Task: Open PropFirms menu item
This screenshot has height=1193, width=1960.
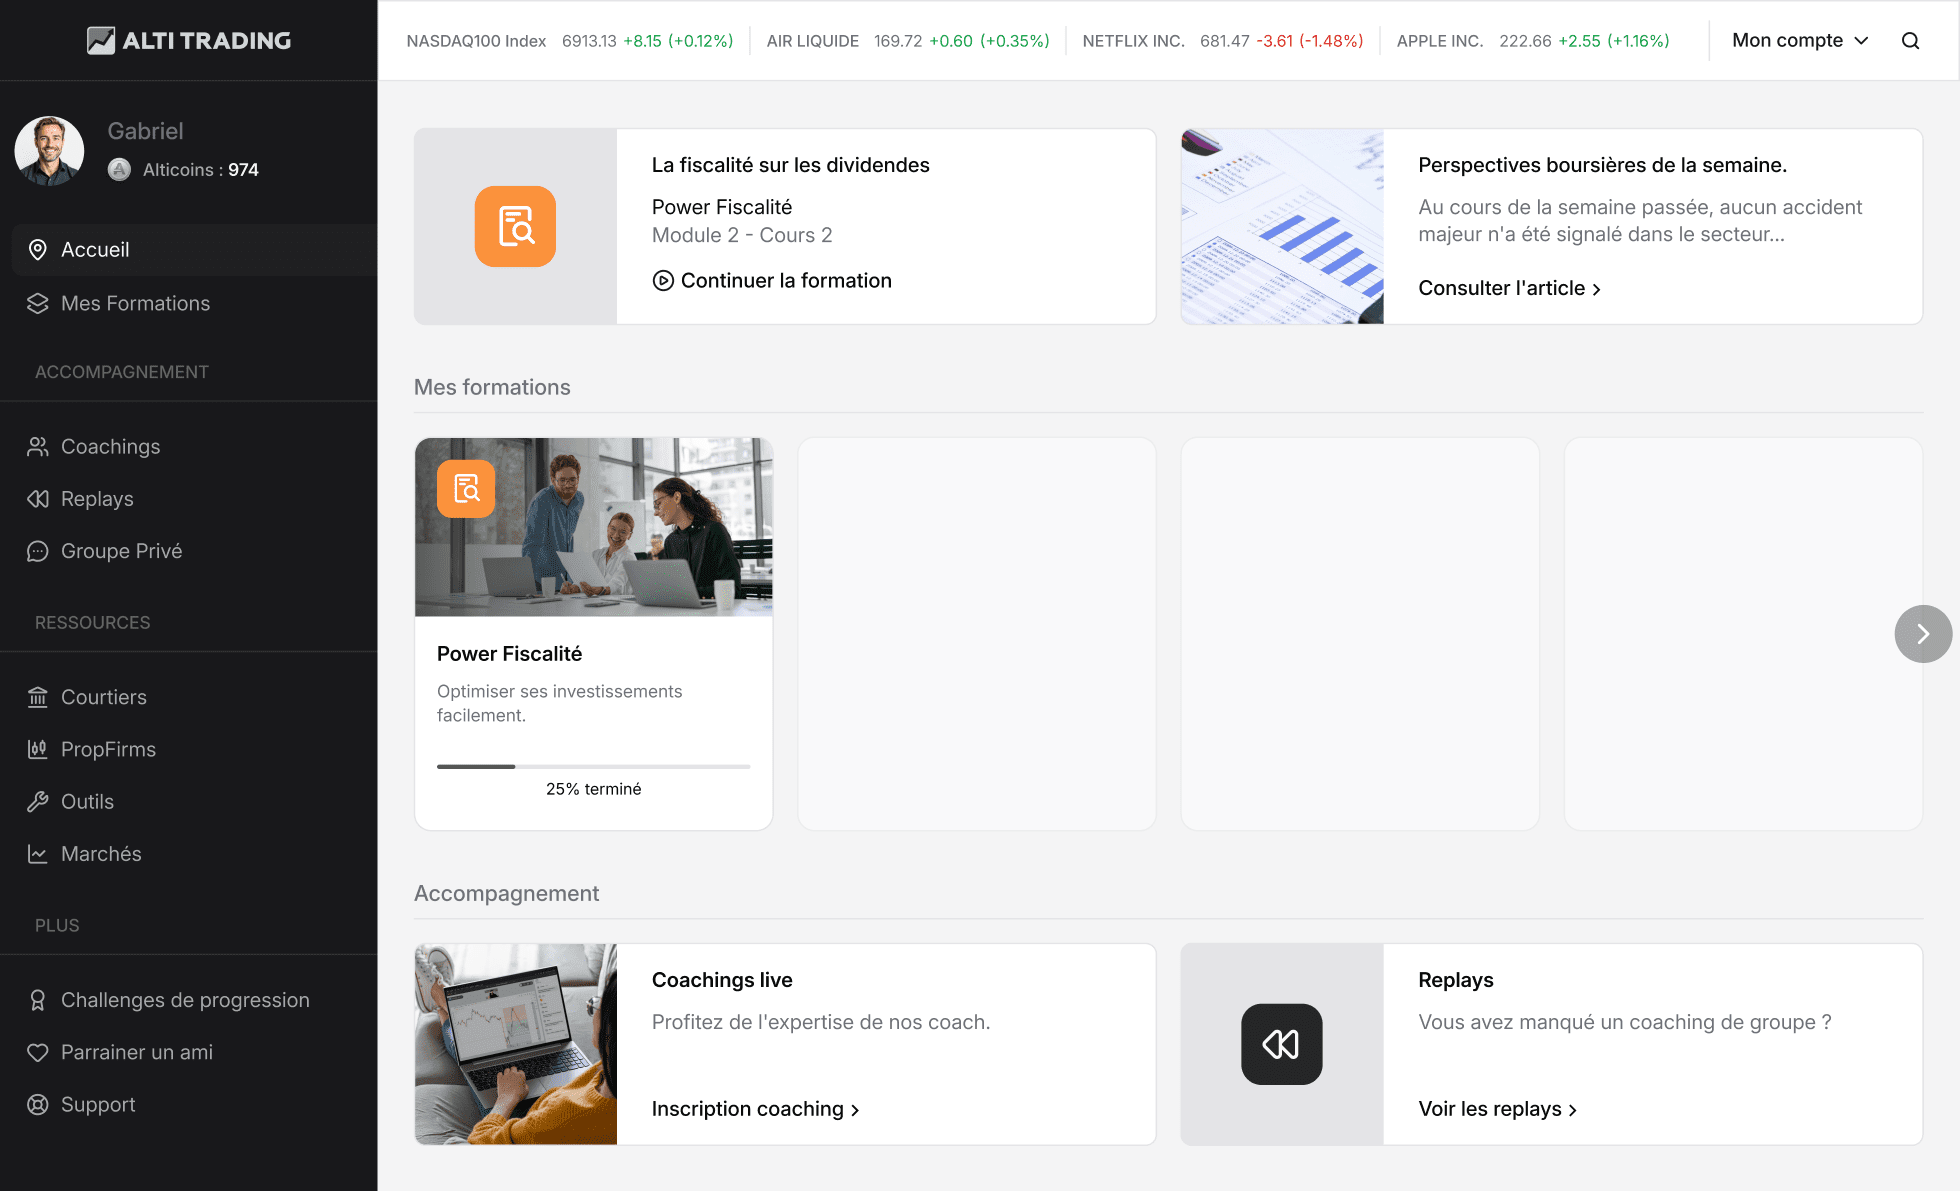Action: point(195,749)
